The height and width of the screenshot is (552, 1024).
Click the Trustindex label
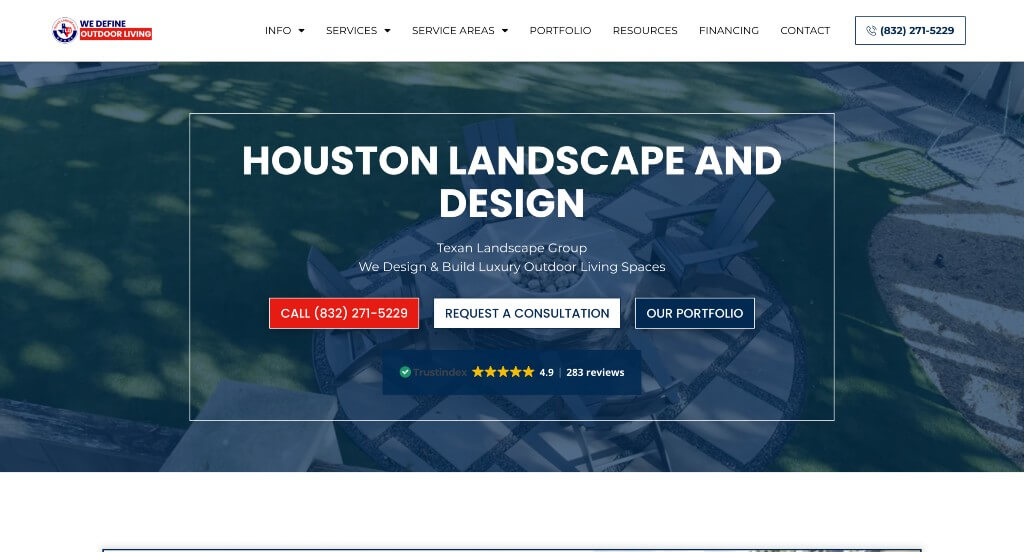440,372
